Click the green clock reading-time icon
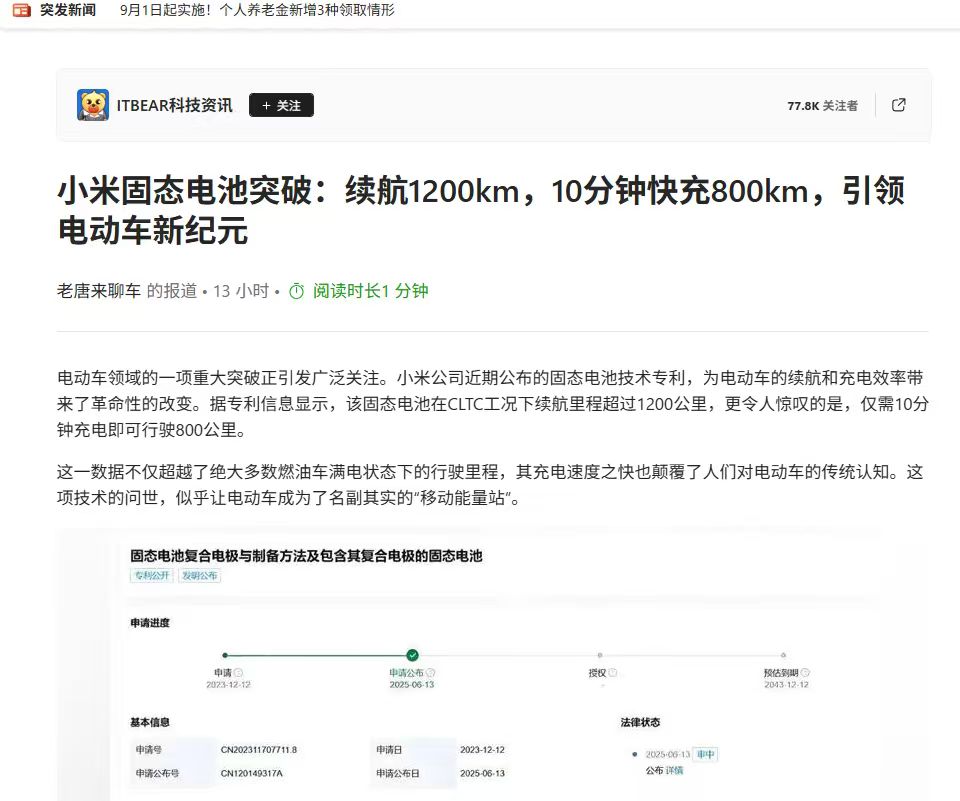Screen dimensions: 960x801 tap(296, 291)
